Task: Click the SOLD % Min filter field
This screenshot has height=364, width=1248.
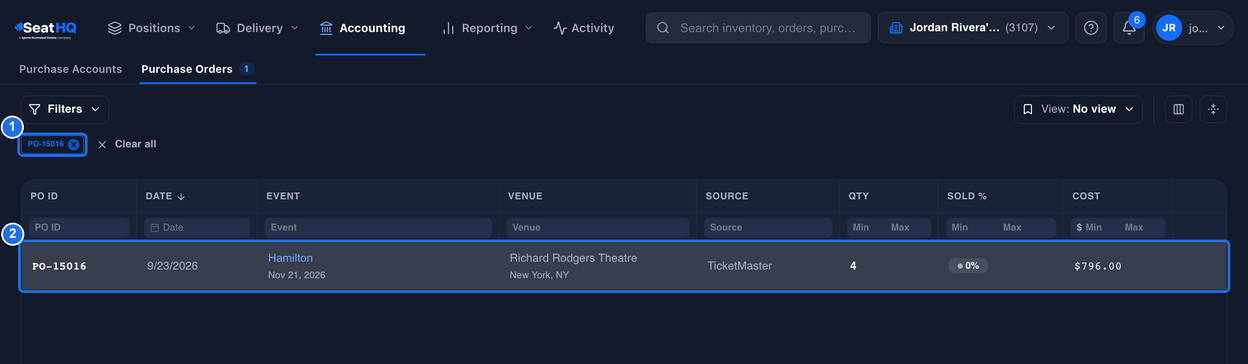Action: 972,228
